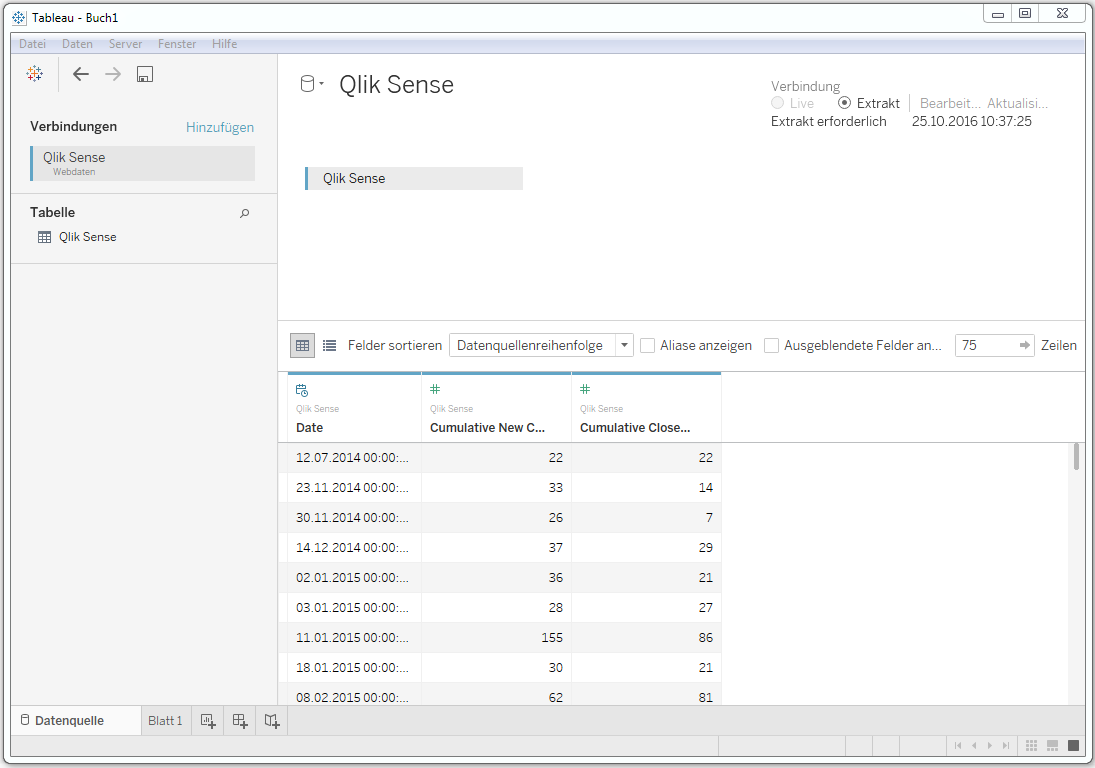Add a new dashboard
Screen dimensions: 1095x768
[x=240, y=721]
